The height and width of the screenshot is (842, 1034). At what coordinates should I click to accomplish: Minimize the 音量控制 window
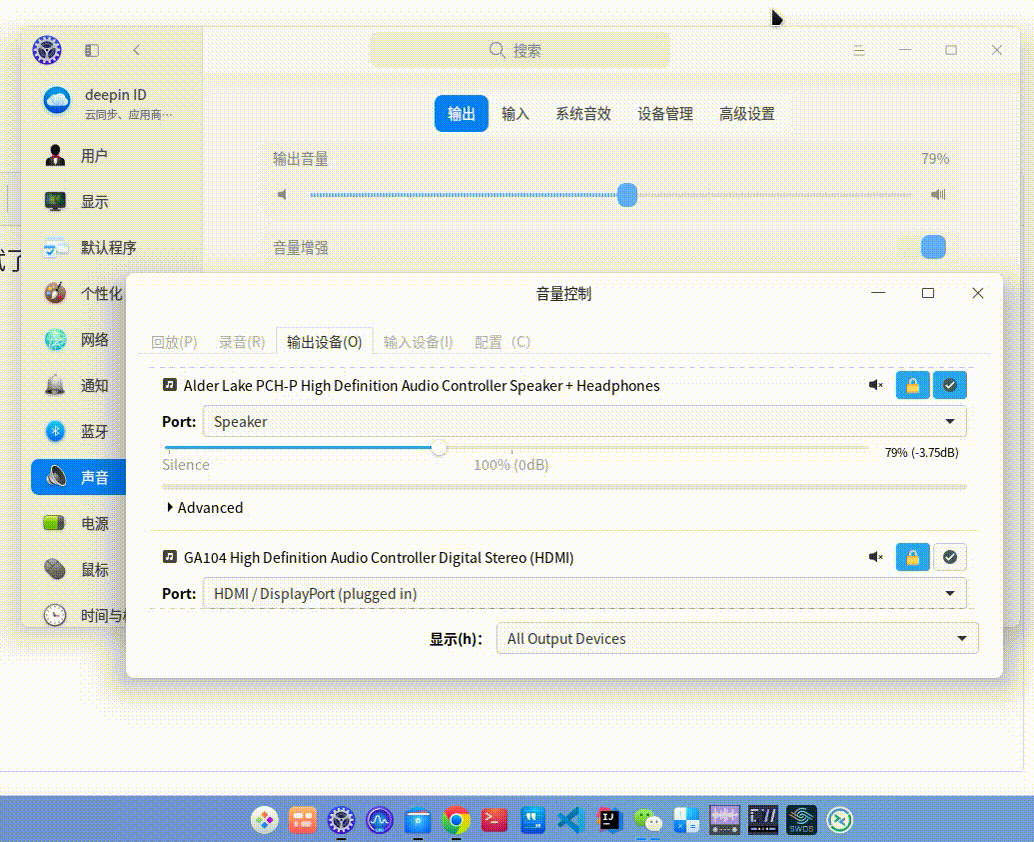click(878, 293)
